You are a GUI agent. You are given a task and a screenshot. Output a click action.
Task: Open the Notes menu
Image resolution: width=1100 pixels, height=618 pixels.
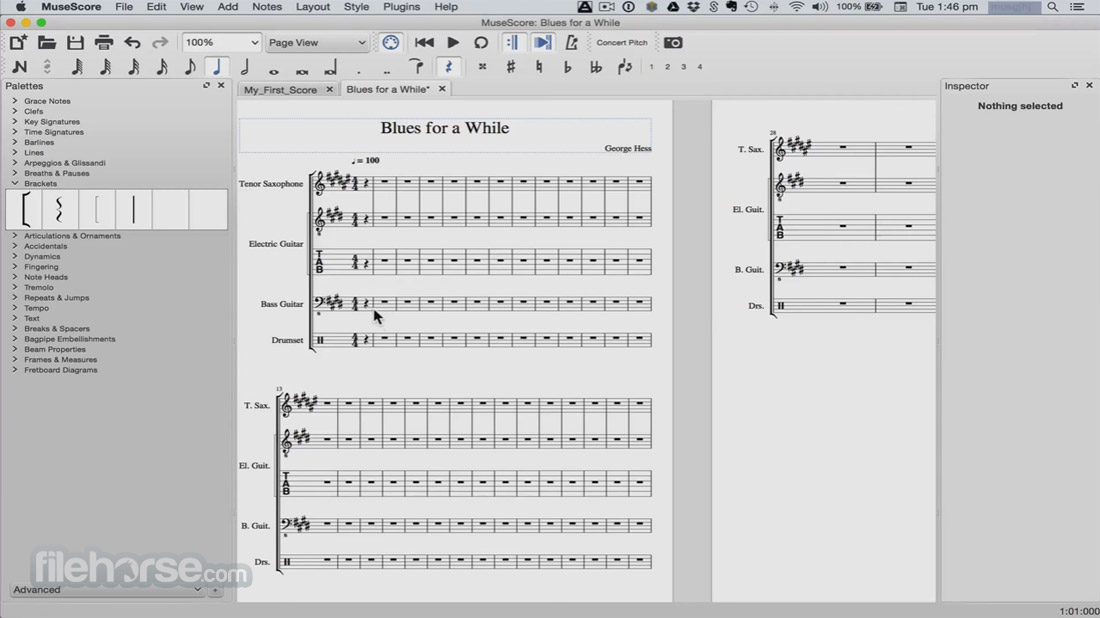267,7
